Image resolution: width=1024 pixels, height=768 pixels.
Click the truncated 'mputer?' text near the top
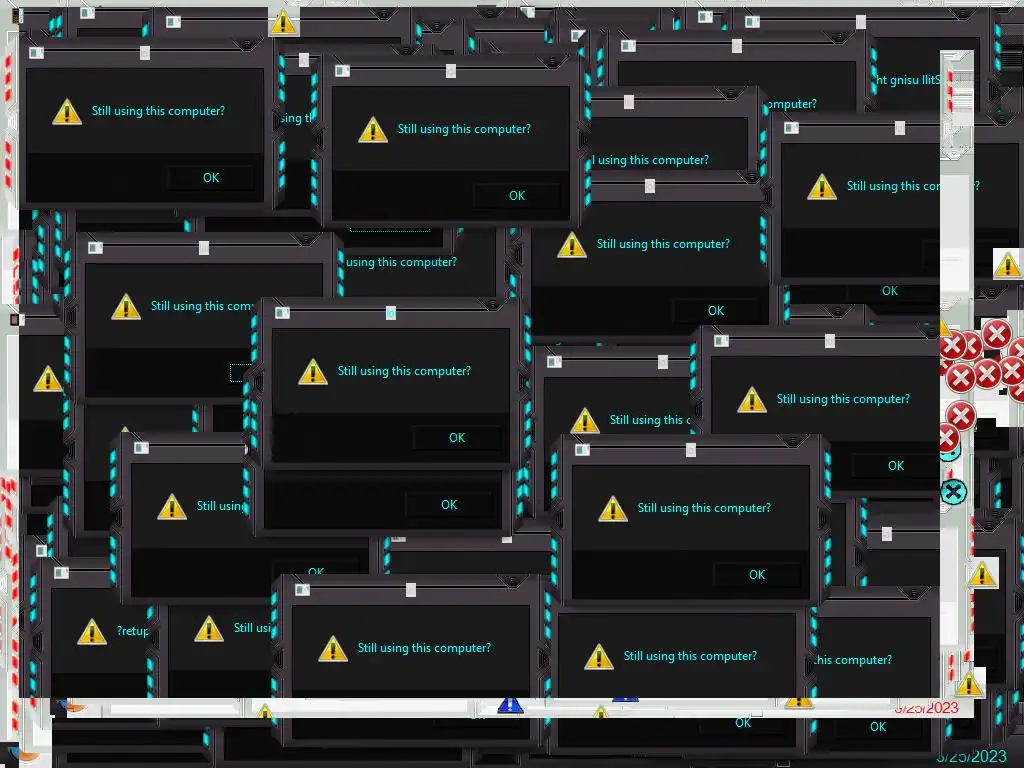(x=792, y=104)
